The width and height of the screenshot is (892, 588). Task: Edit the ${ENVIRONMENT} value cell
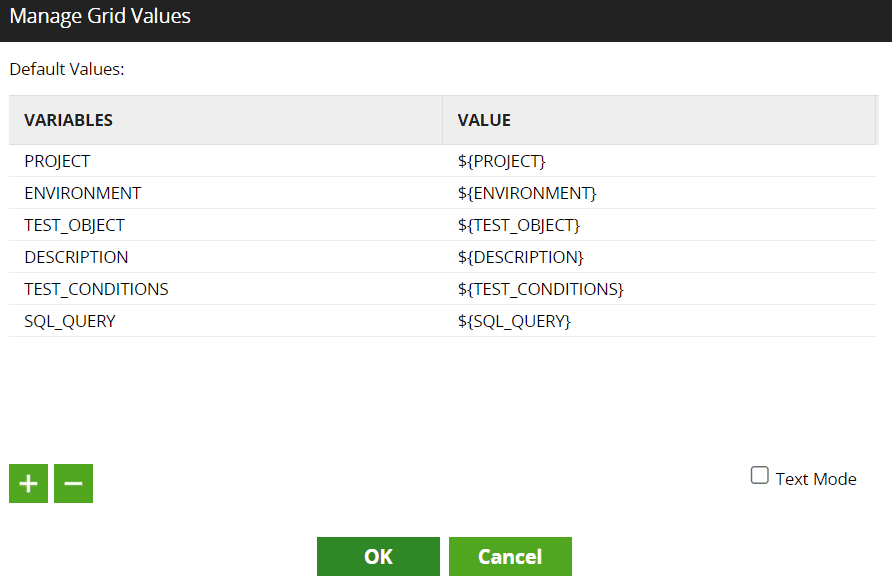tap(527, 193)
